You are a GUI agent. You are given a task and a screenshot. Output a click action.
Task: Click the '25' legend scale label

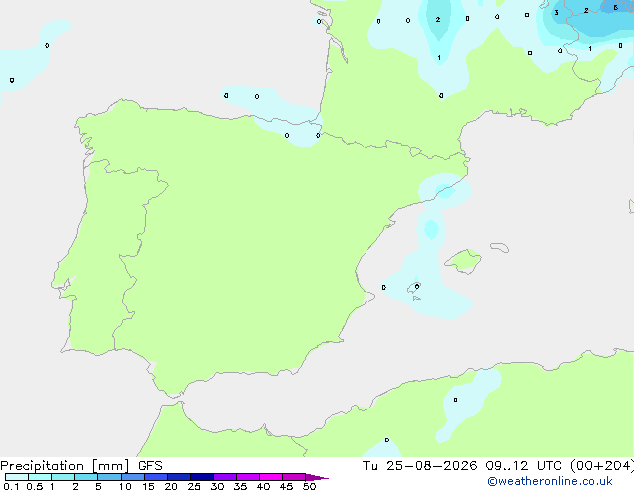tap(194, 486)
